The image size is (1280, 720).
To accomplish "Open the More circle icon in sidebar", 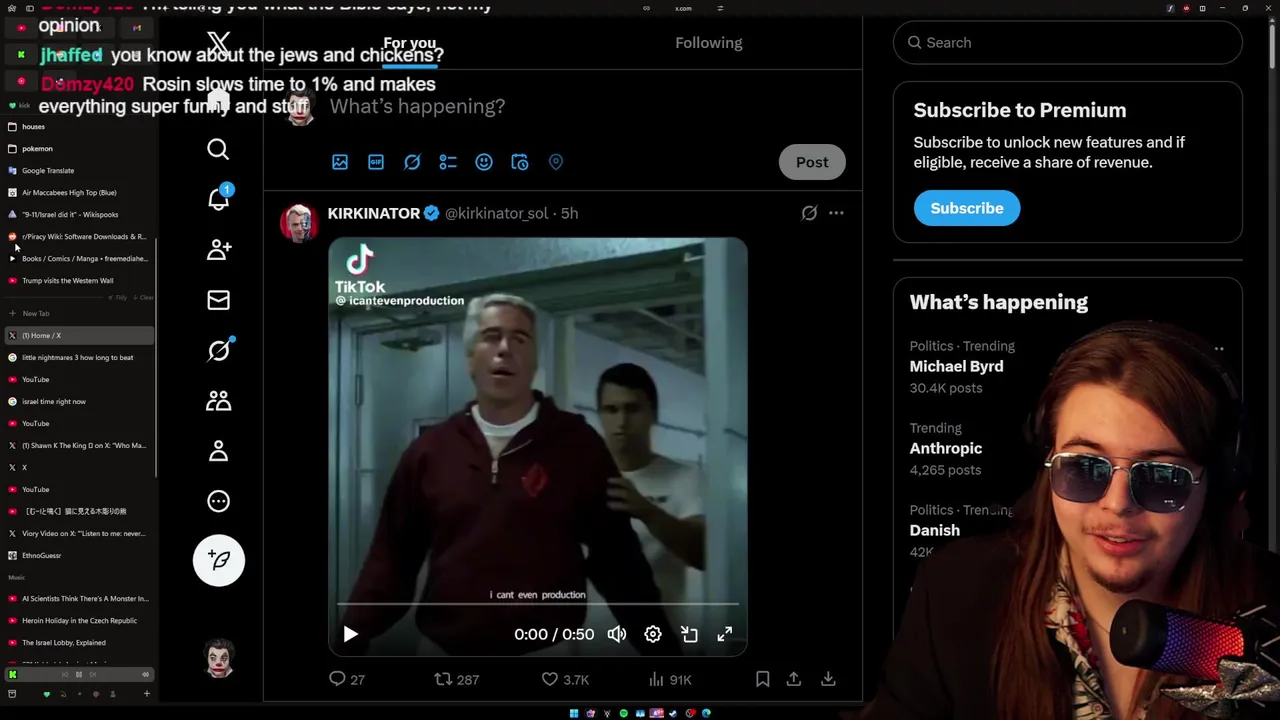I will [218, 501].
